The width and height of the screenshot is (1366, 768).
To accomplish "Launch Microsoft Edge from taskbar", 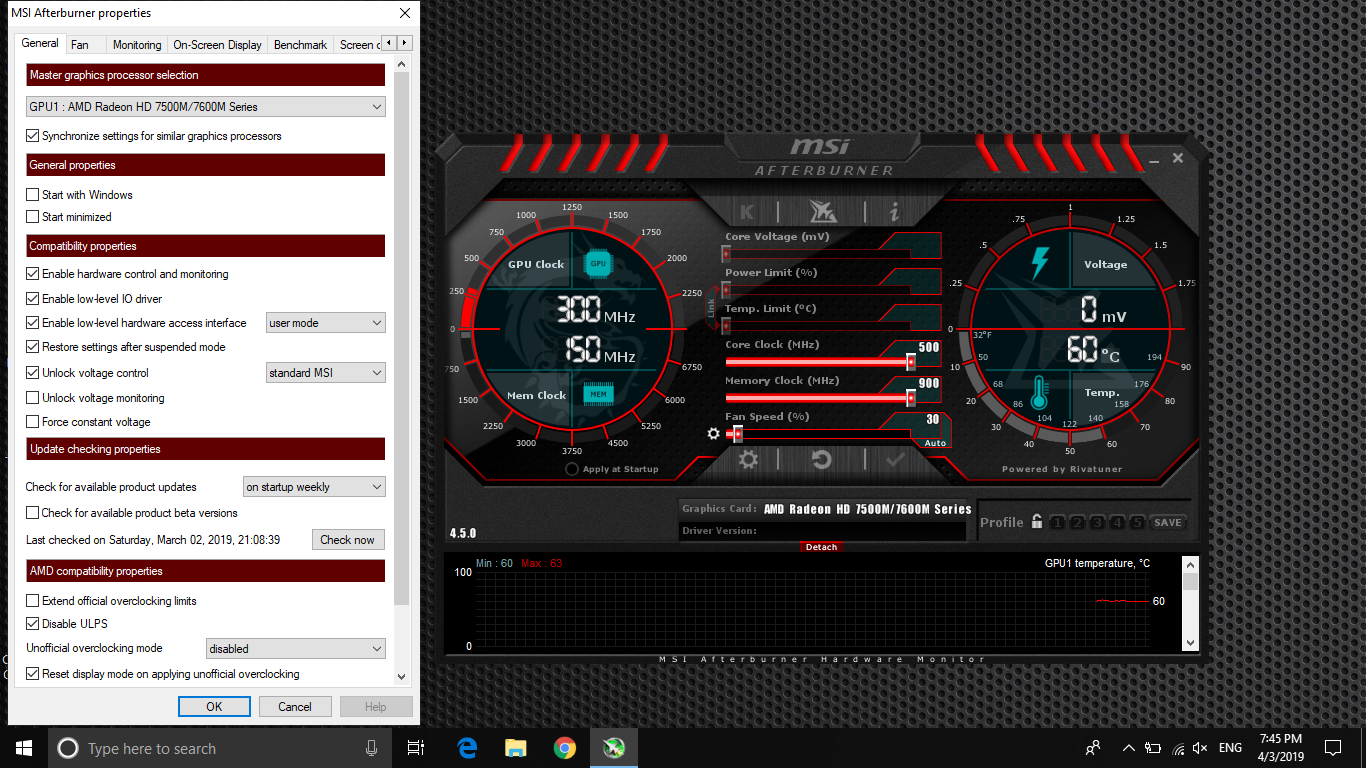I will [x=467, y=748].
